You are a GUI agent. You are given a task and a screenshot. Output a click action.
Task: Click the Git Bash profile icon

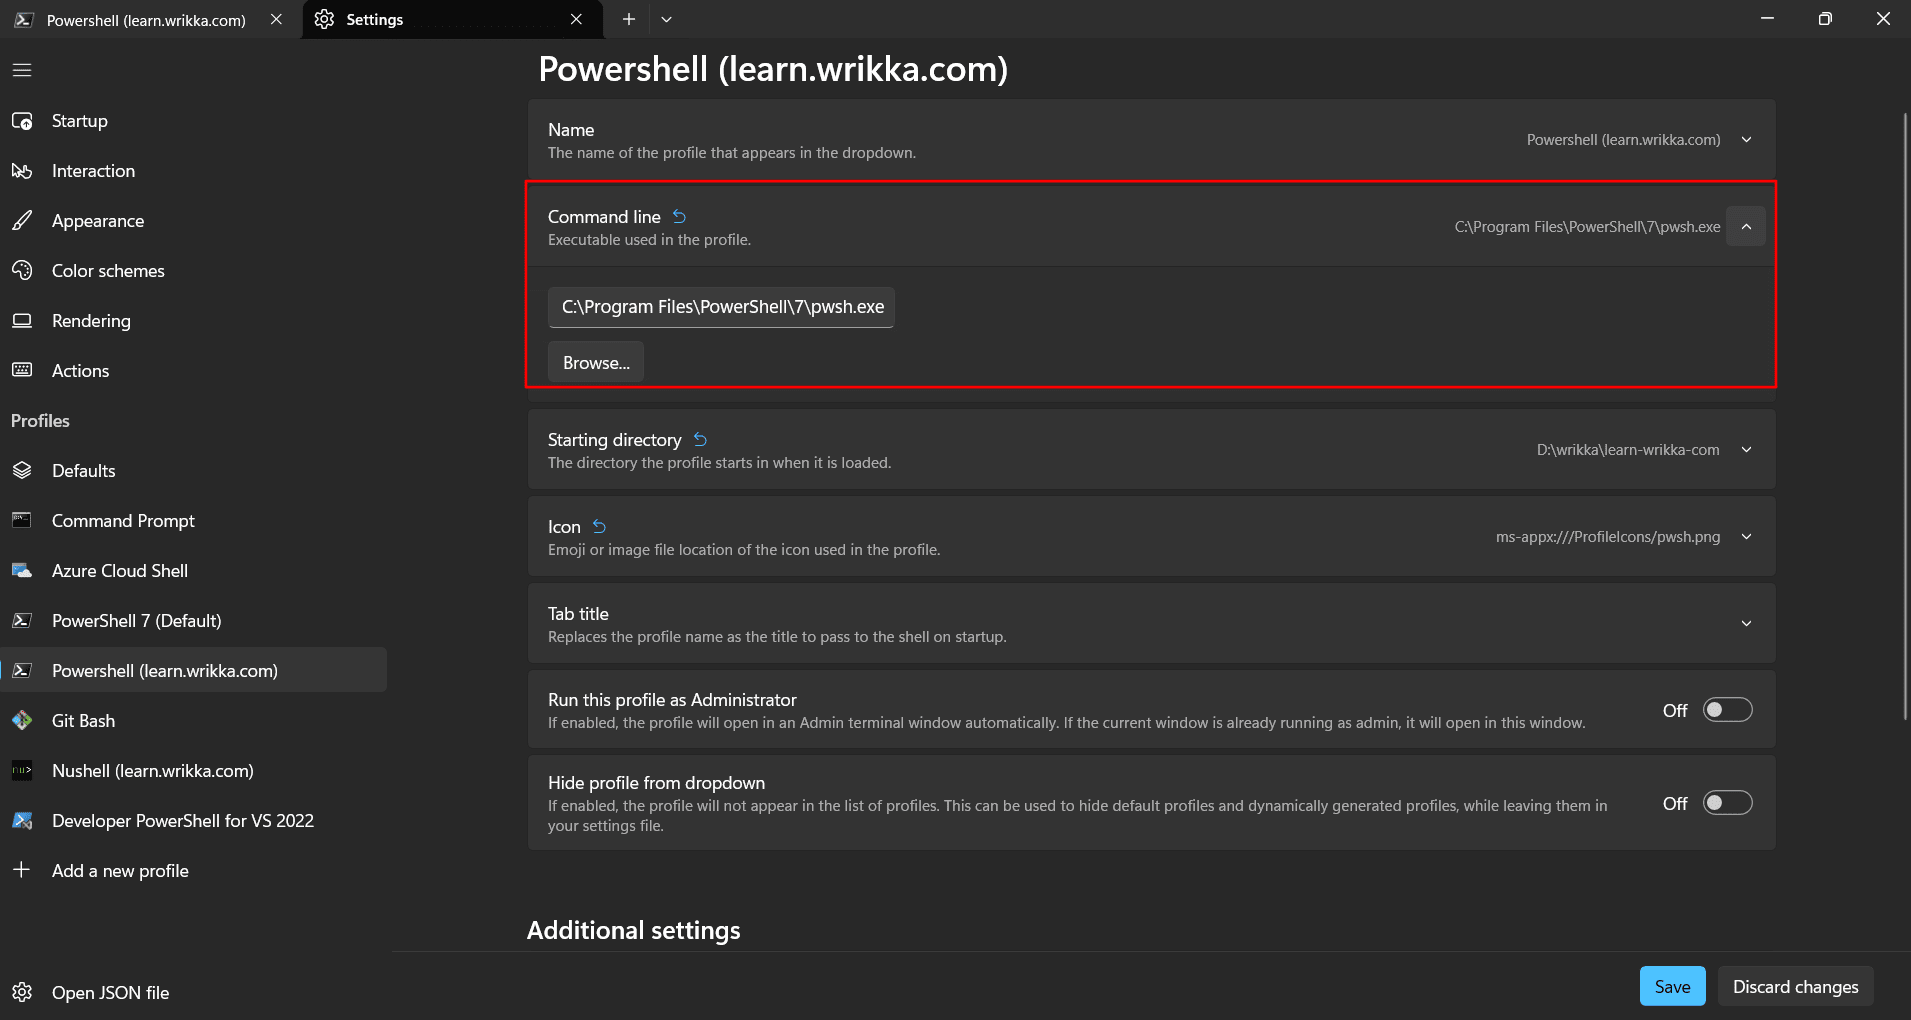pos(22,721)
